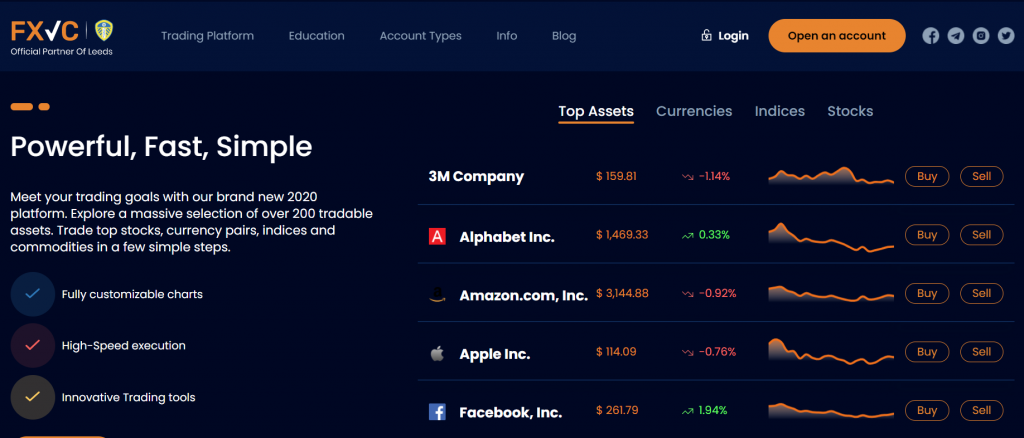Click the Amazon.com logo icon
The image size is (1024, 438).
click(437, 295)
